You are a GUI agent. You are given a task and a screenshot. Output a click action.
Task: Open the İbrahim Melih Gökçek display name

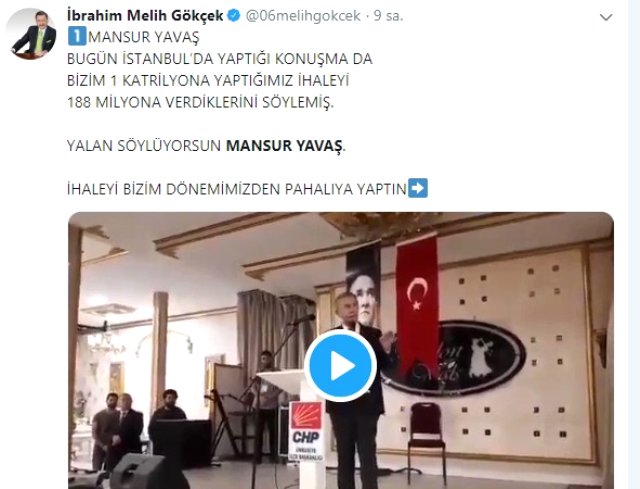click(145, 16)
